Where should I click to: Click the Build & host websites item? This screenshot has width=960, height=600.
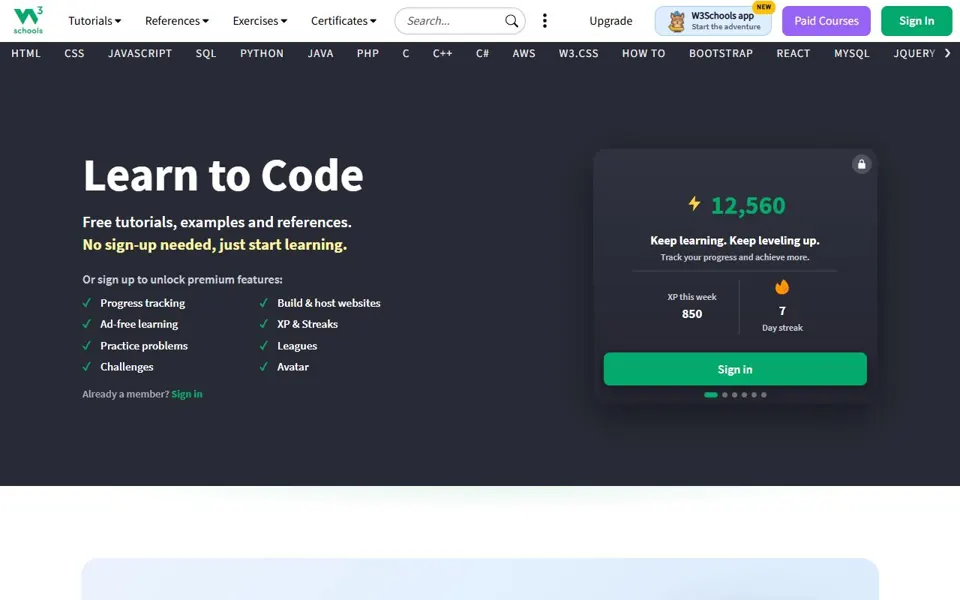328,303
